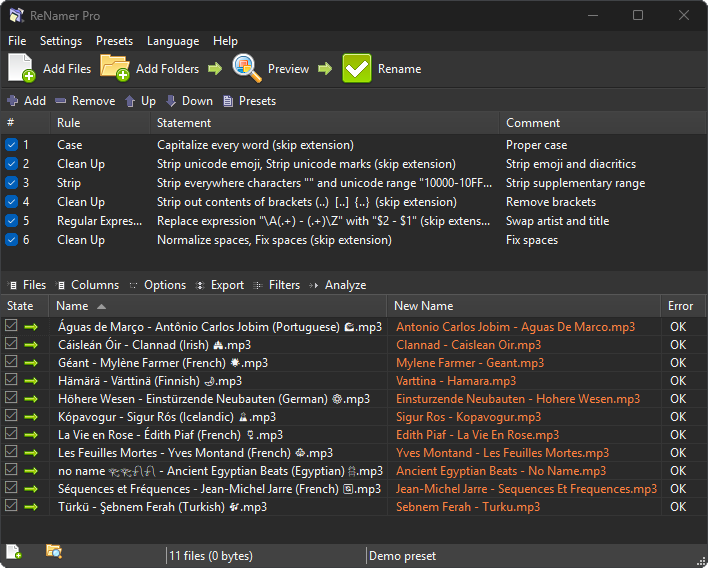Click the Export icon in the files toolbar
Viewport: 708px width, 568px height.
200,285
